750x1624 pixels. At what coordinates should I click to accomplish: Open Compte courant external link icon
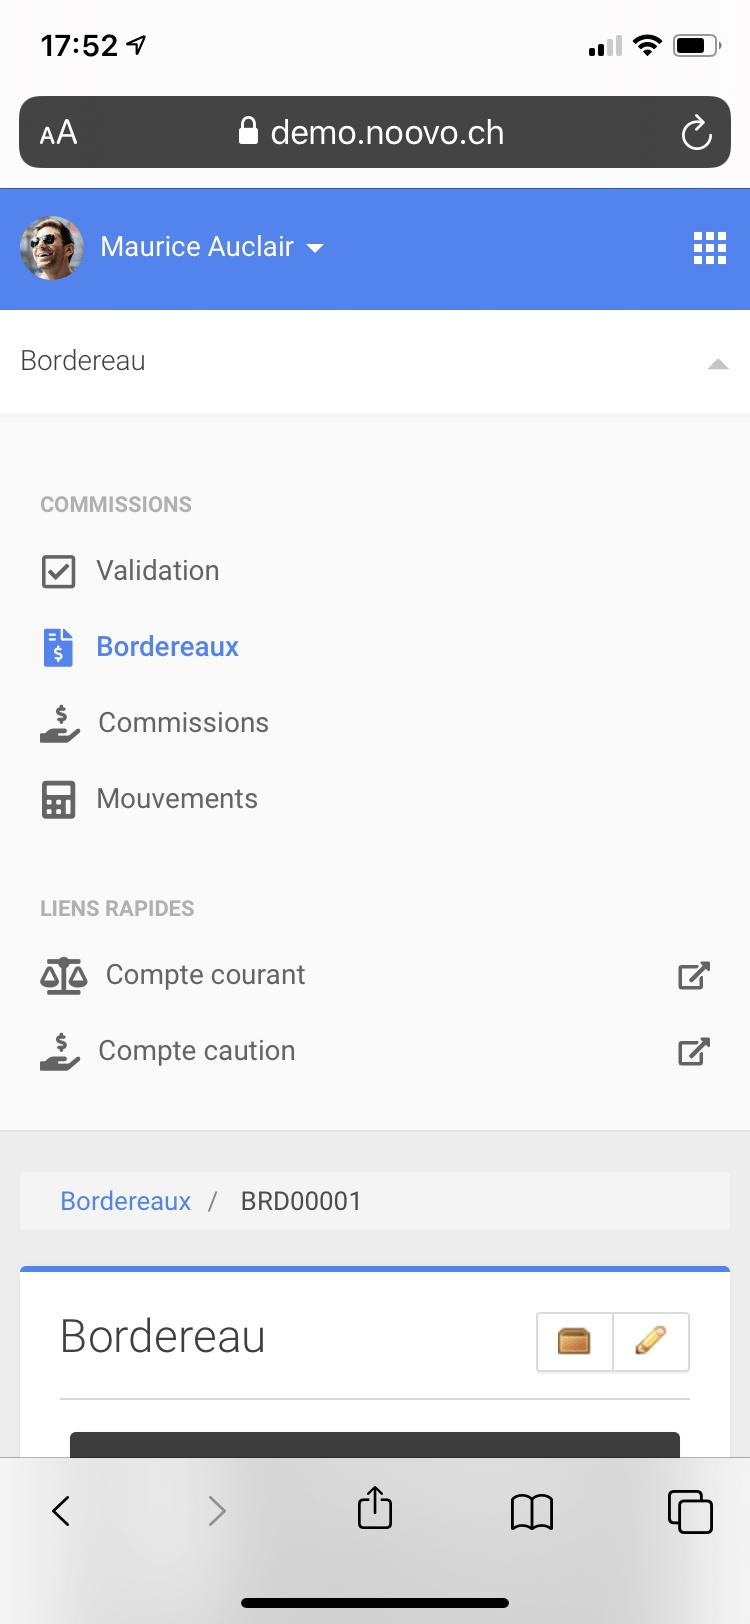693,975
